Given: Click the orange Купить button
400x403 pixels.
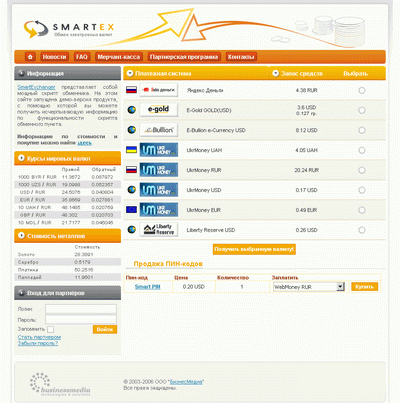Looking at the screenshot, I should (364, 287).
